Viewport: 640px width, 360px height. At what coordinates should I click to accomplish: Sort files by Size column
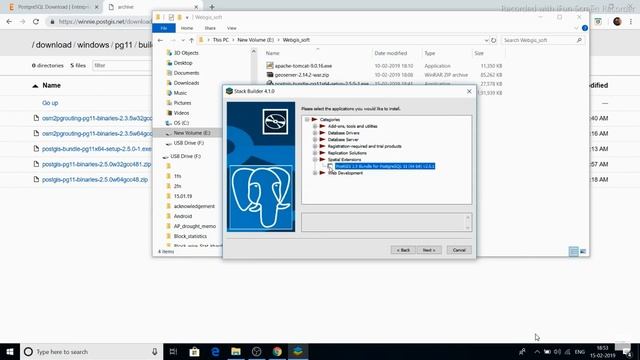point(479,53)
